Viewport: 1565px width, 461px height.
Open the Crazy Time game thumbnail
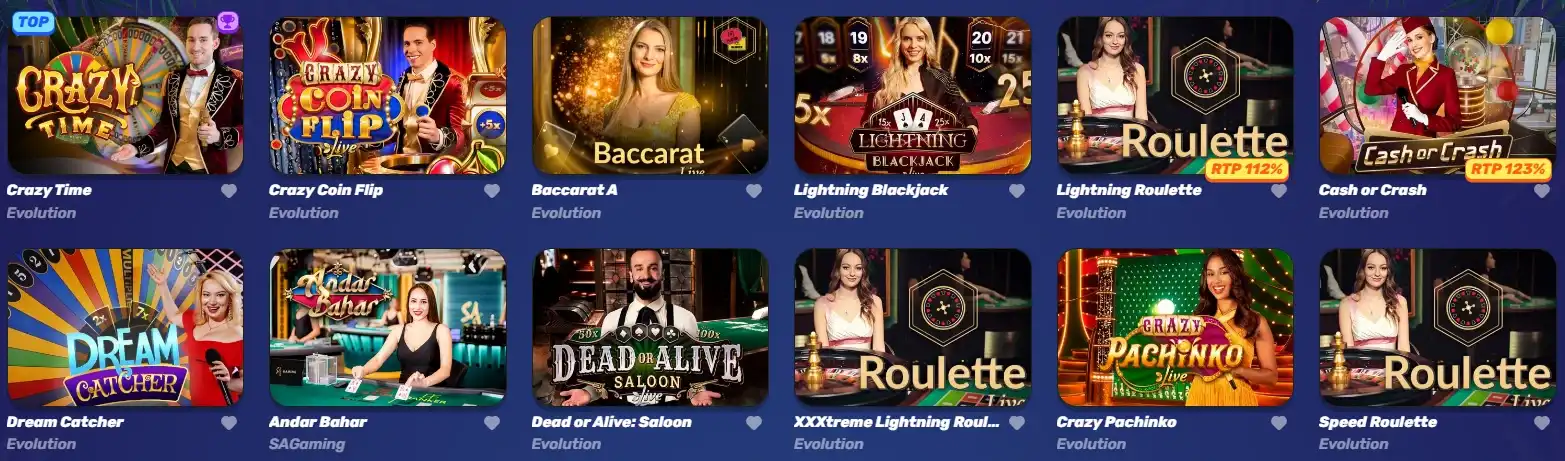click(125, 96)
